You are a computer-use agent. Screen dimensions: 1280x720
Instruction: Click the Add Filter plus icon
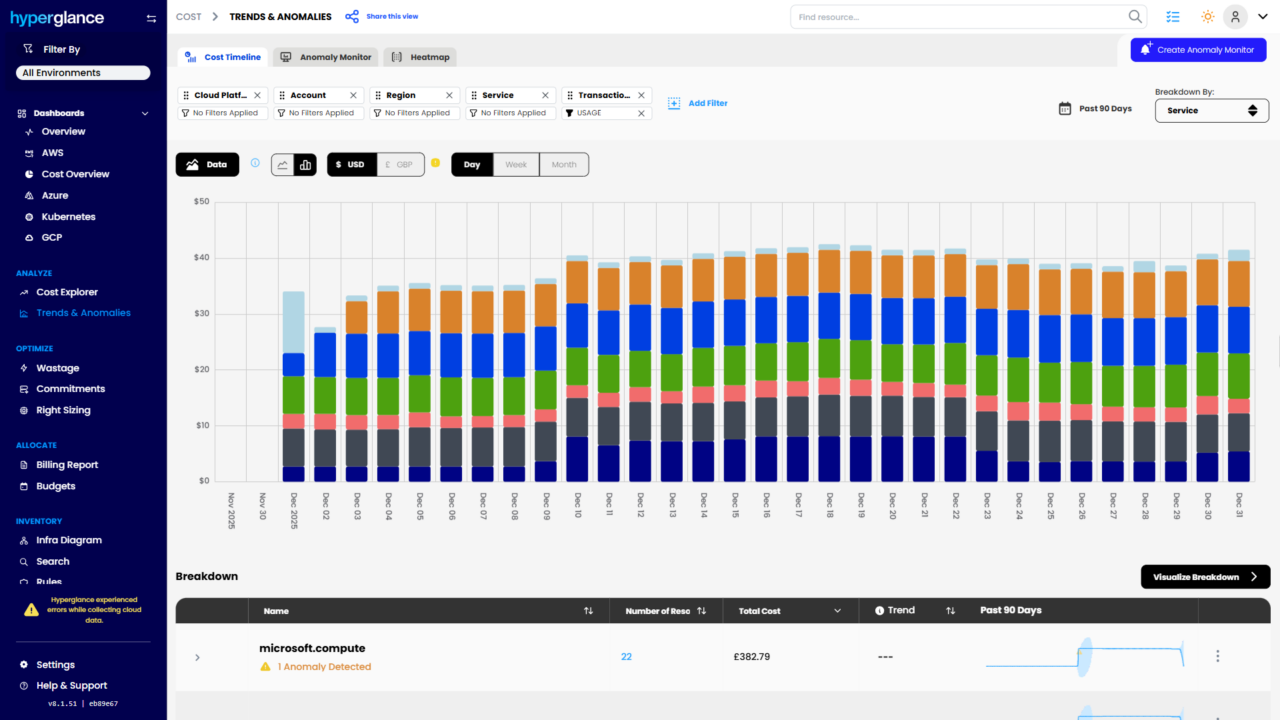[674, 103]
